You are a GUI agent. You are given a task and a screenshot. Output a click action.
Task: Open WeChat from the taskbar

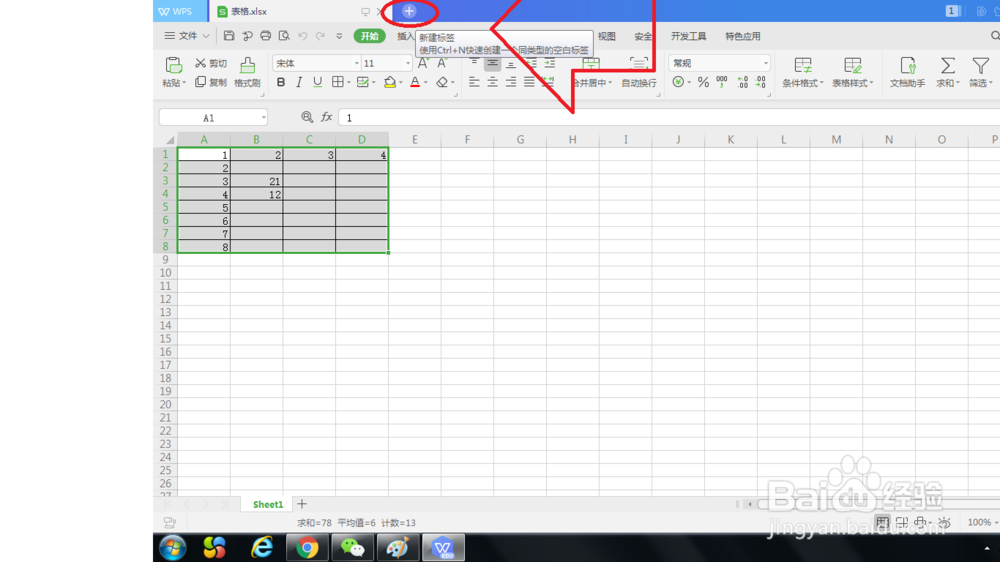point(352,547)
